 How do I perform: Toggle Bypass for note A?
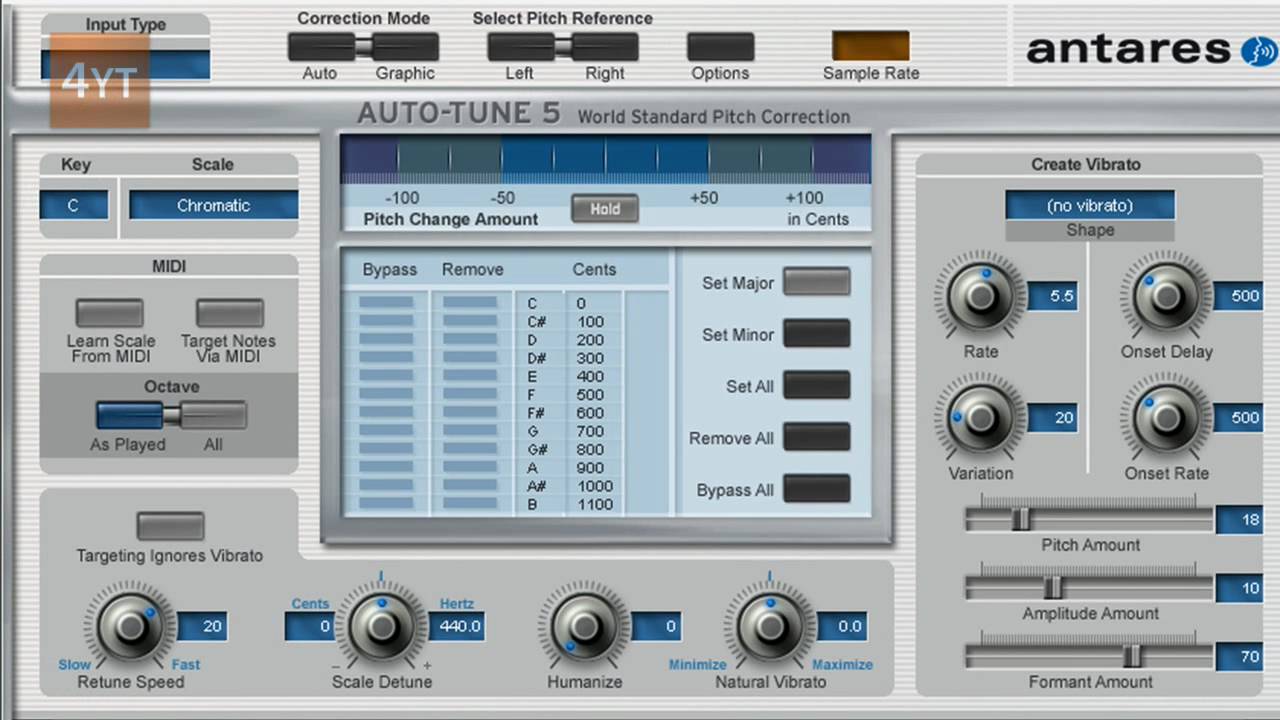(386, 468)
